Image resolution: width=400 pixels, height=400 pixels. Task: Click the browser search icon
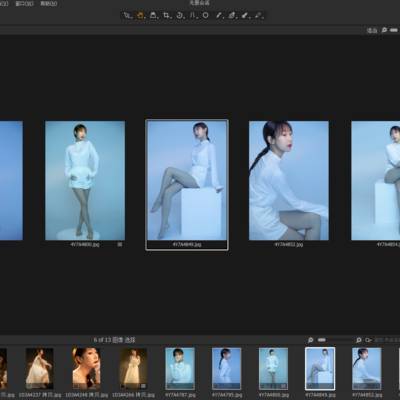point(368,340)
